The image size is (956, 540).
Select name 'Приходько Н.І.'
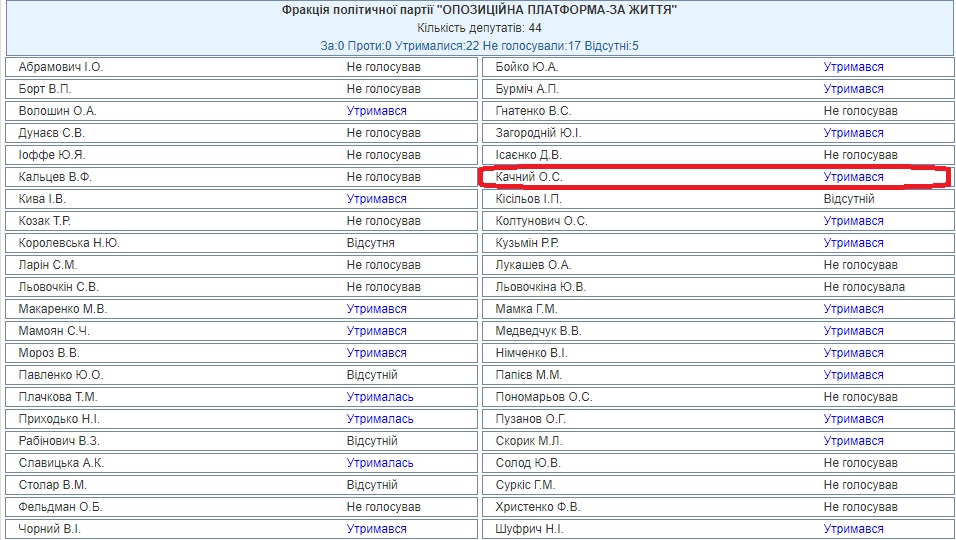[59, 419]
